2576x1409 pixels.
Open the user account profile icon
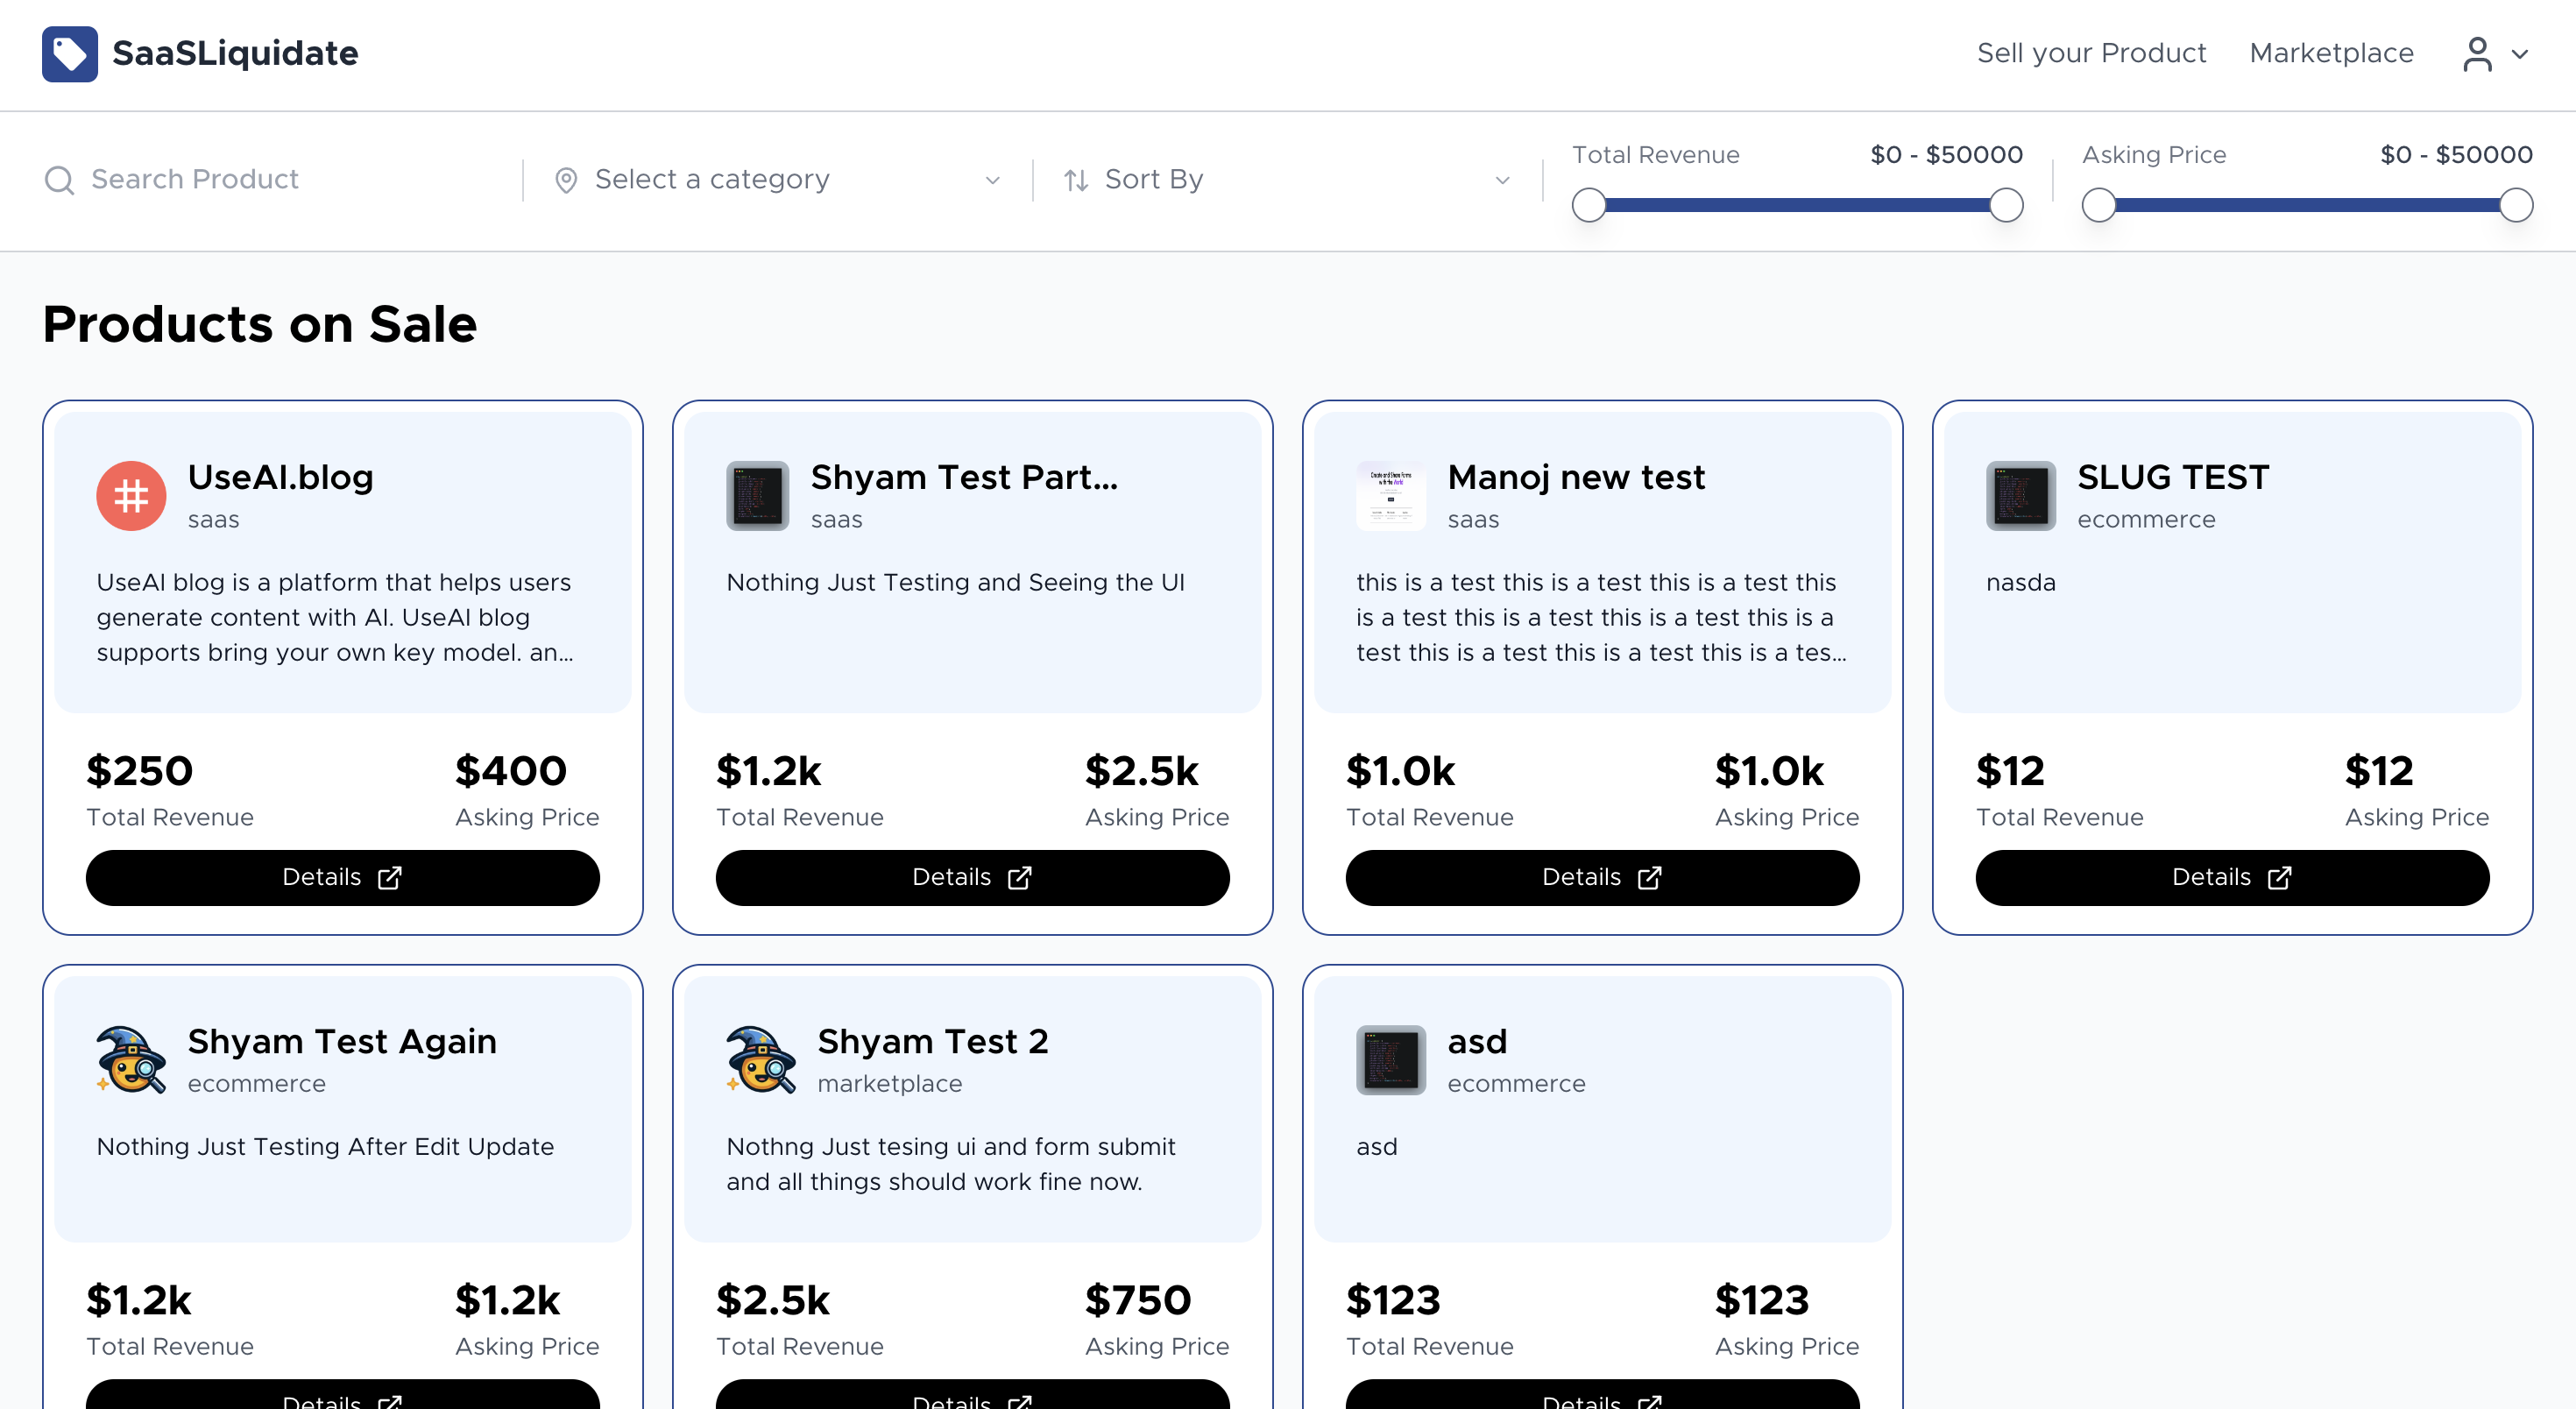[2476, 54]
